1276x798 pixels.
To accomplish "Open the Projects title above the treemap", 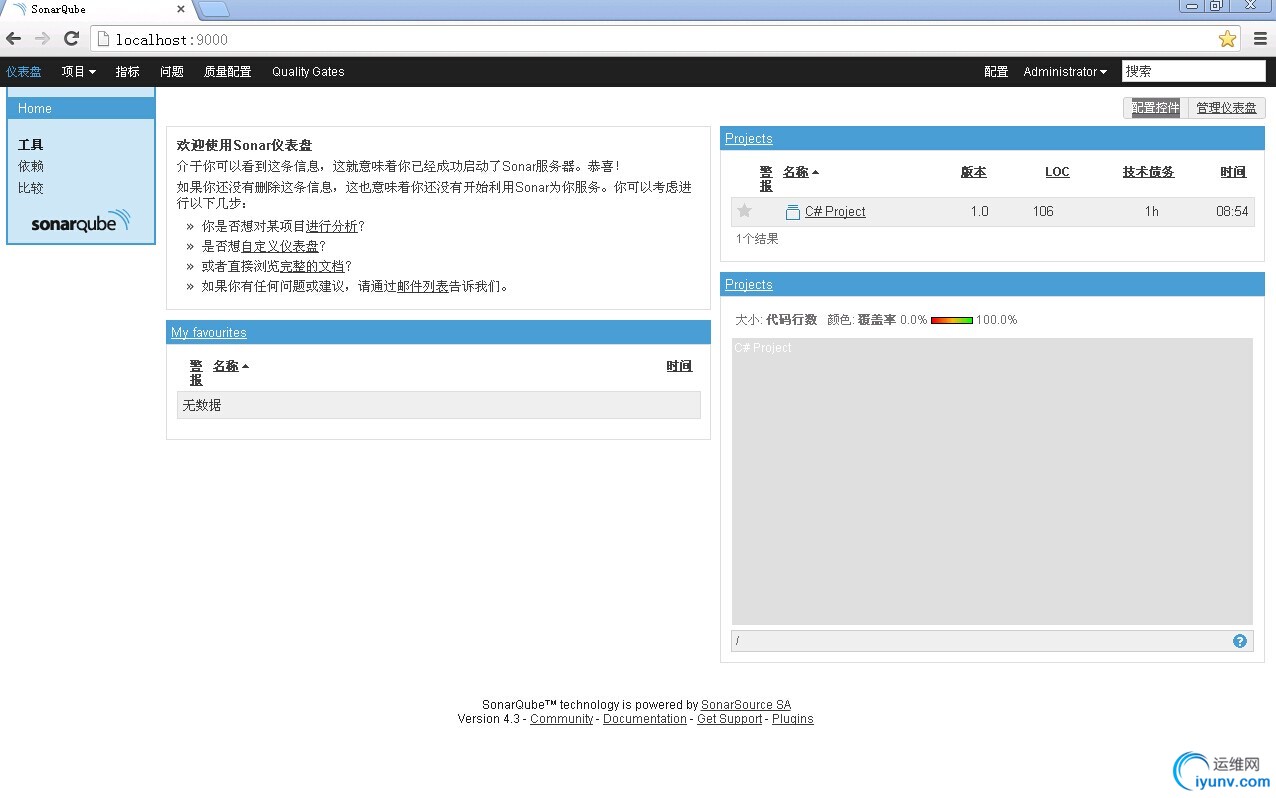I will [748, 285].
